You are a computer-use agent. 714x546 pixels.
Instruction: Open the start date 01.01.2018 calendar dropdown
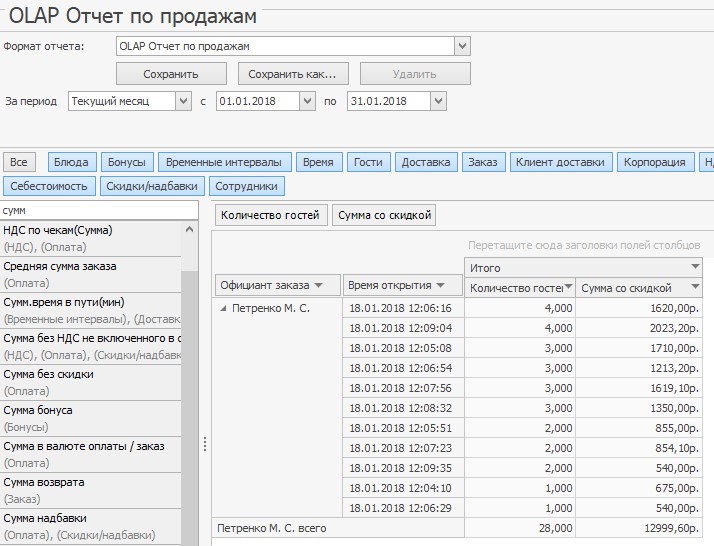pyautogui.click(x=307, y=101)
